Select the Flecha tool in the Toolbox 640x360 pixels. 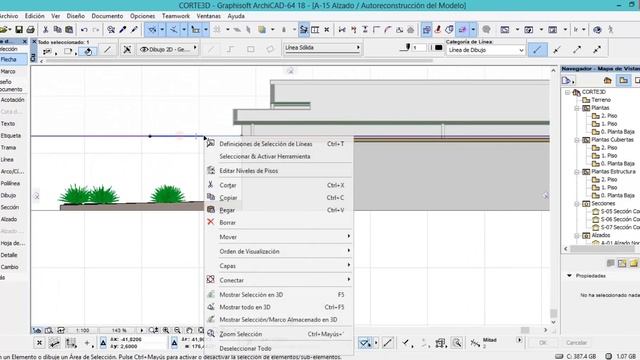click(14, 59)
